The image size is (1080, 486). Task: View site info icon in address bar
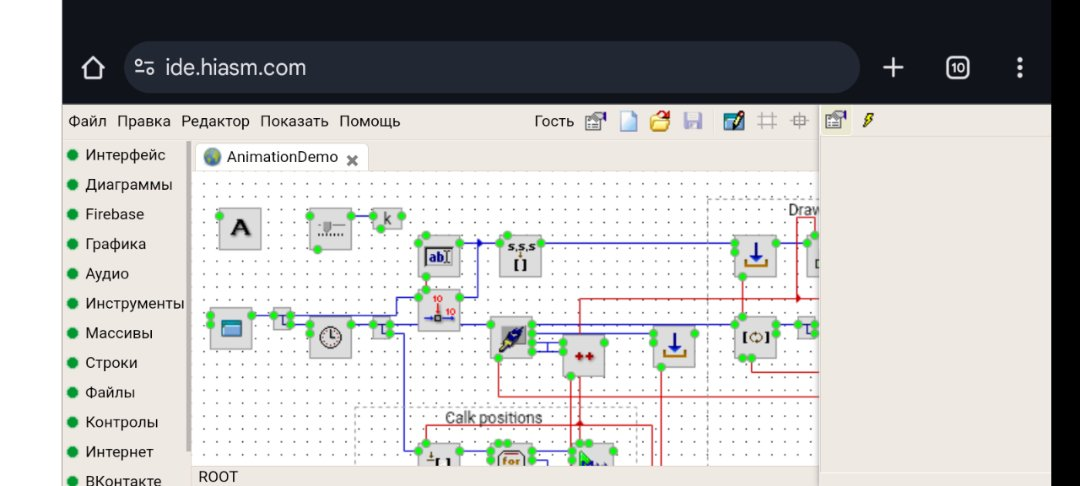144,67
